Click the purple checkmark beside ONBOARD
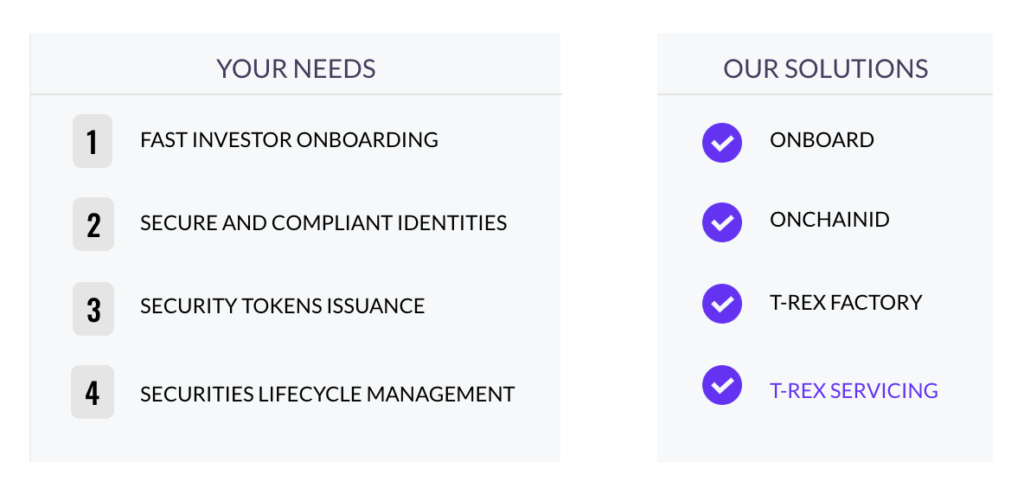The width and height of the screenshot is (1024, 488). click(722, 142)
